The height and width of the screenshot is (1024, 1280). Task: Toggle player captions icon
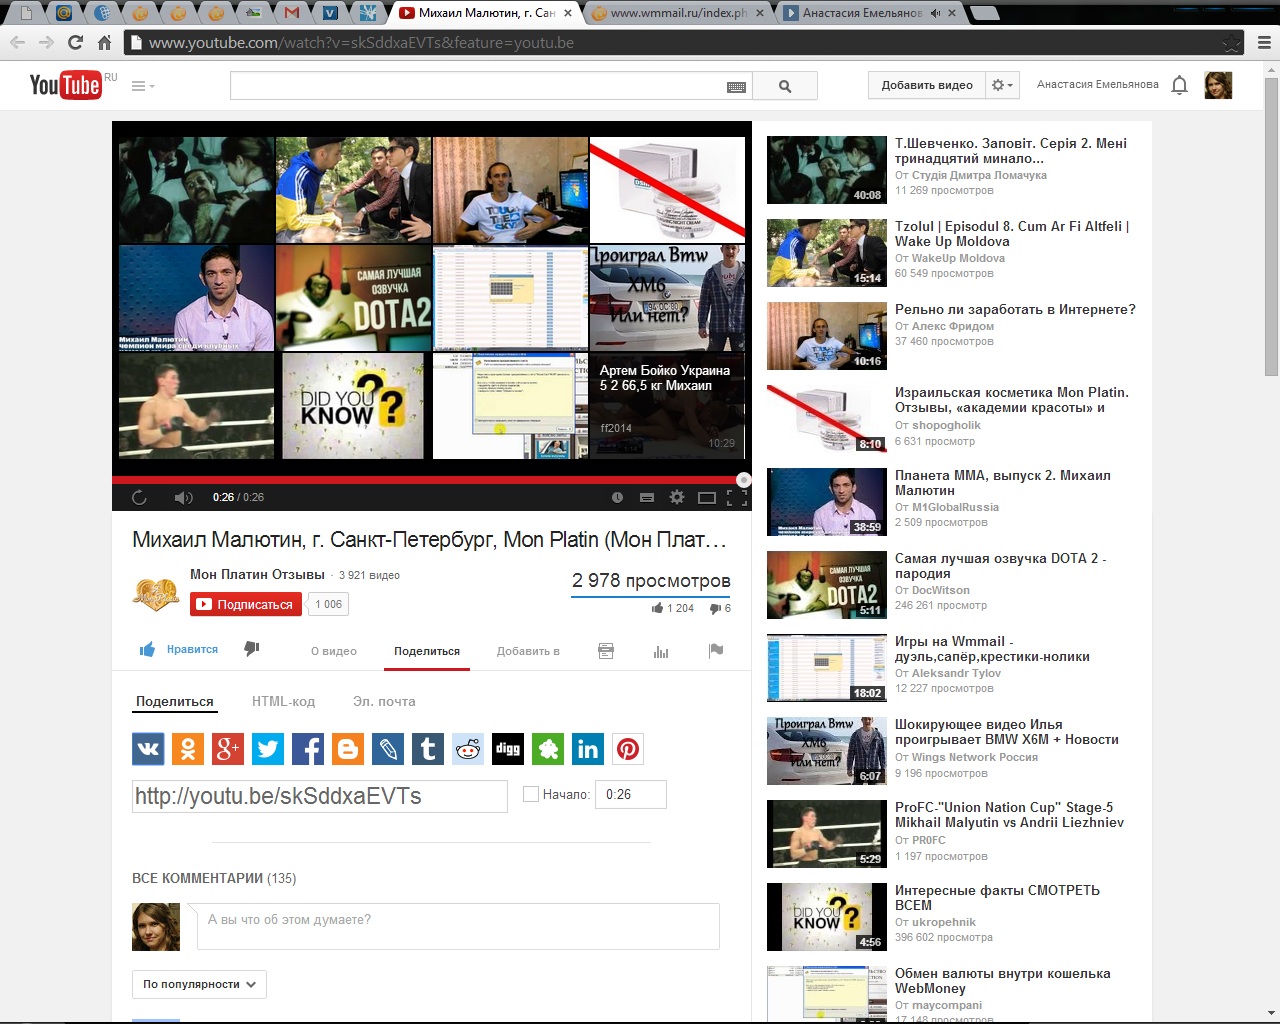(x=647, y=497)
